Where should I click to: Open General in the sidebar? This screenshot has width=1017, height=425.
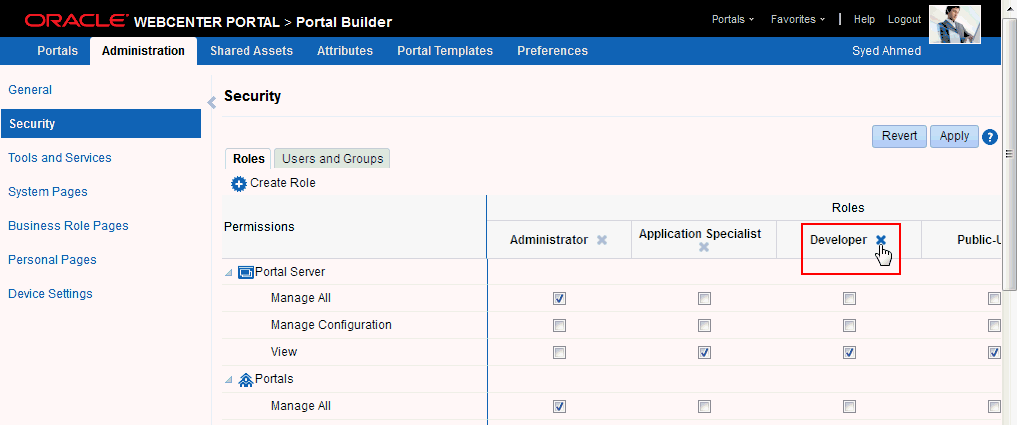[x=30, y=90]
